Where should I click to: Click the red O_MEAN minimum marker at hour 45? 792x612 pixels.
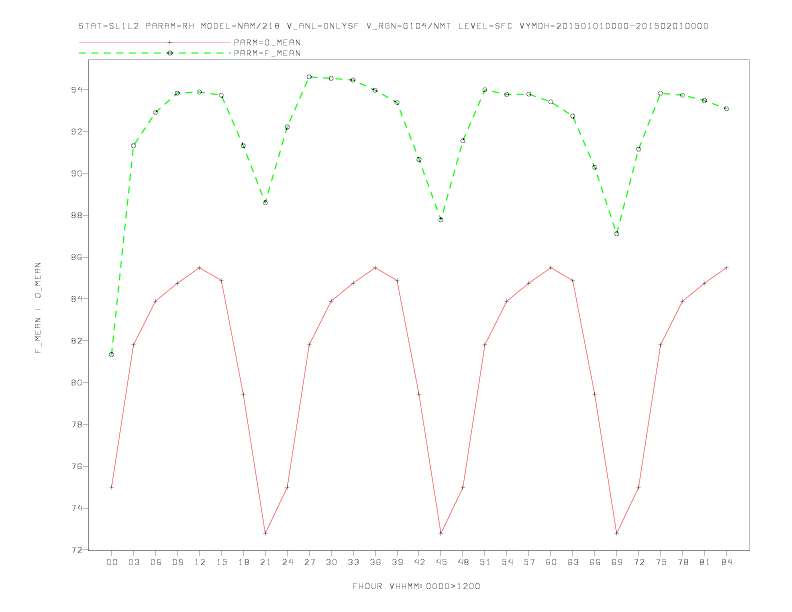point(441,533)
